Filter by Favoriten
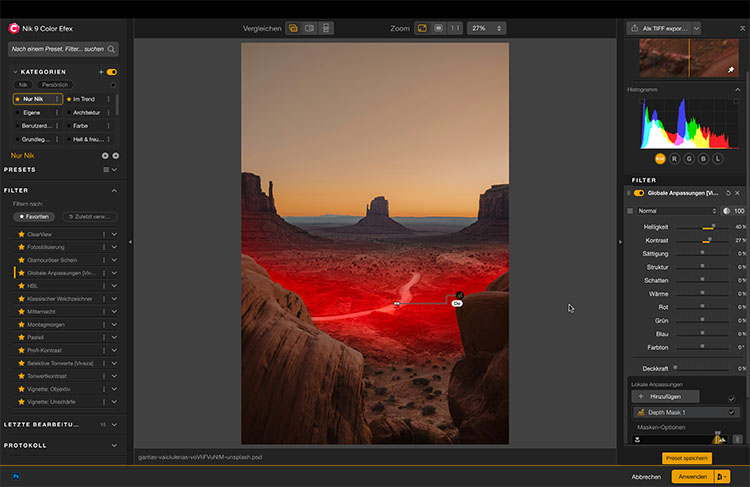 pyautogui.click(x=35, y=216)
